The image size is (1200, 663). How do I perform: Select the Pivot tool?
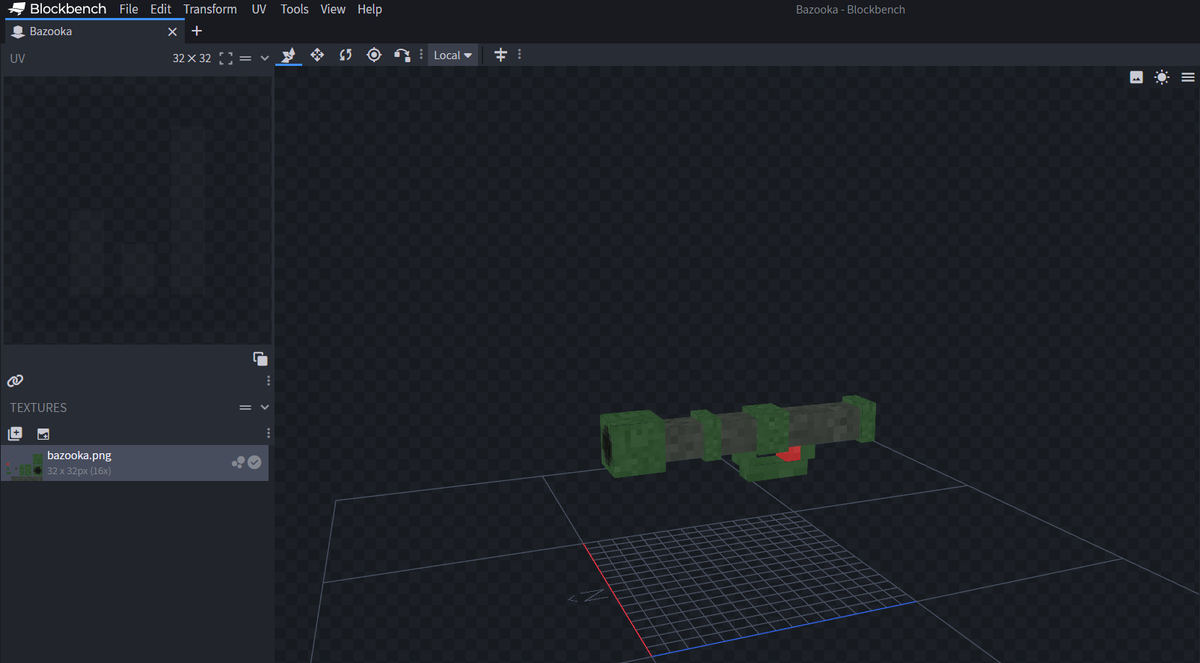[x=374, y=55]
